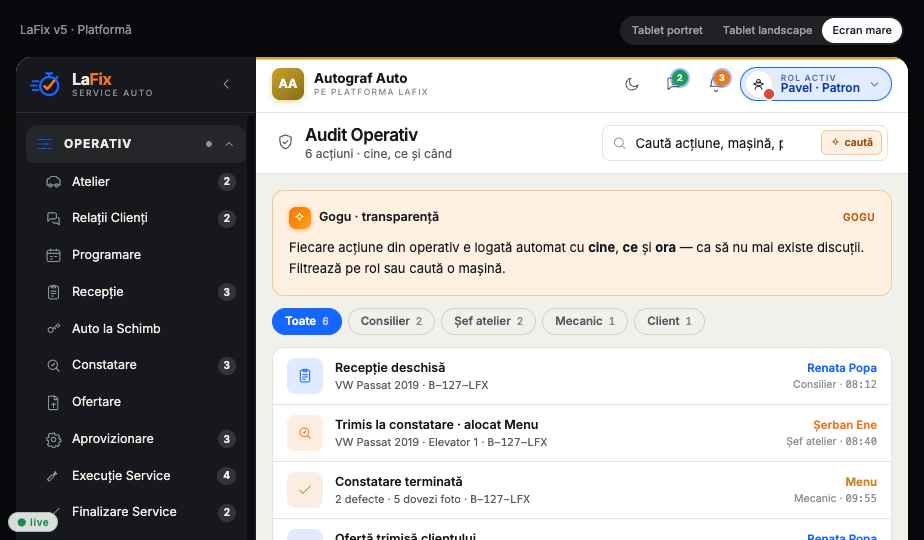Click the caută button
Viewport: 924px width, 540px height.
click(x=852, y=143)
